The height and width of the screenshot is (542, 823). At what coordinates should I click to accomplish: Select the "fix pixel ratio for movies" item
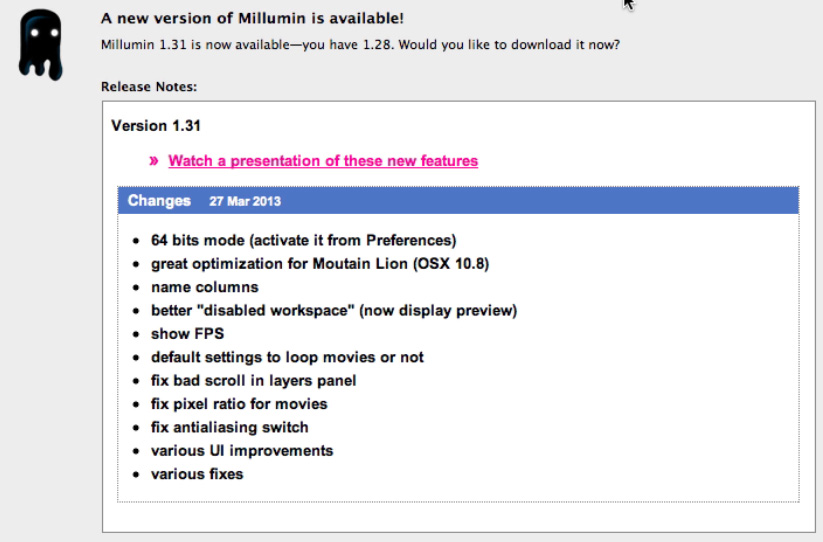point(239,404)
